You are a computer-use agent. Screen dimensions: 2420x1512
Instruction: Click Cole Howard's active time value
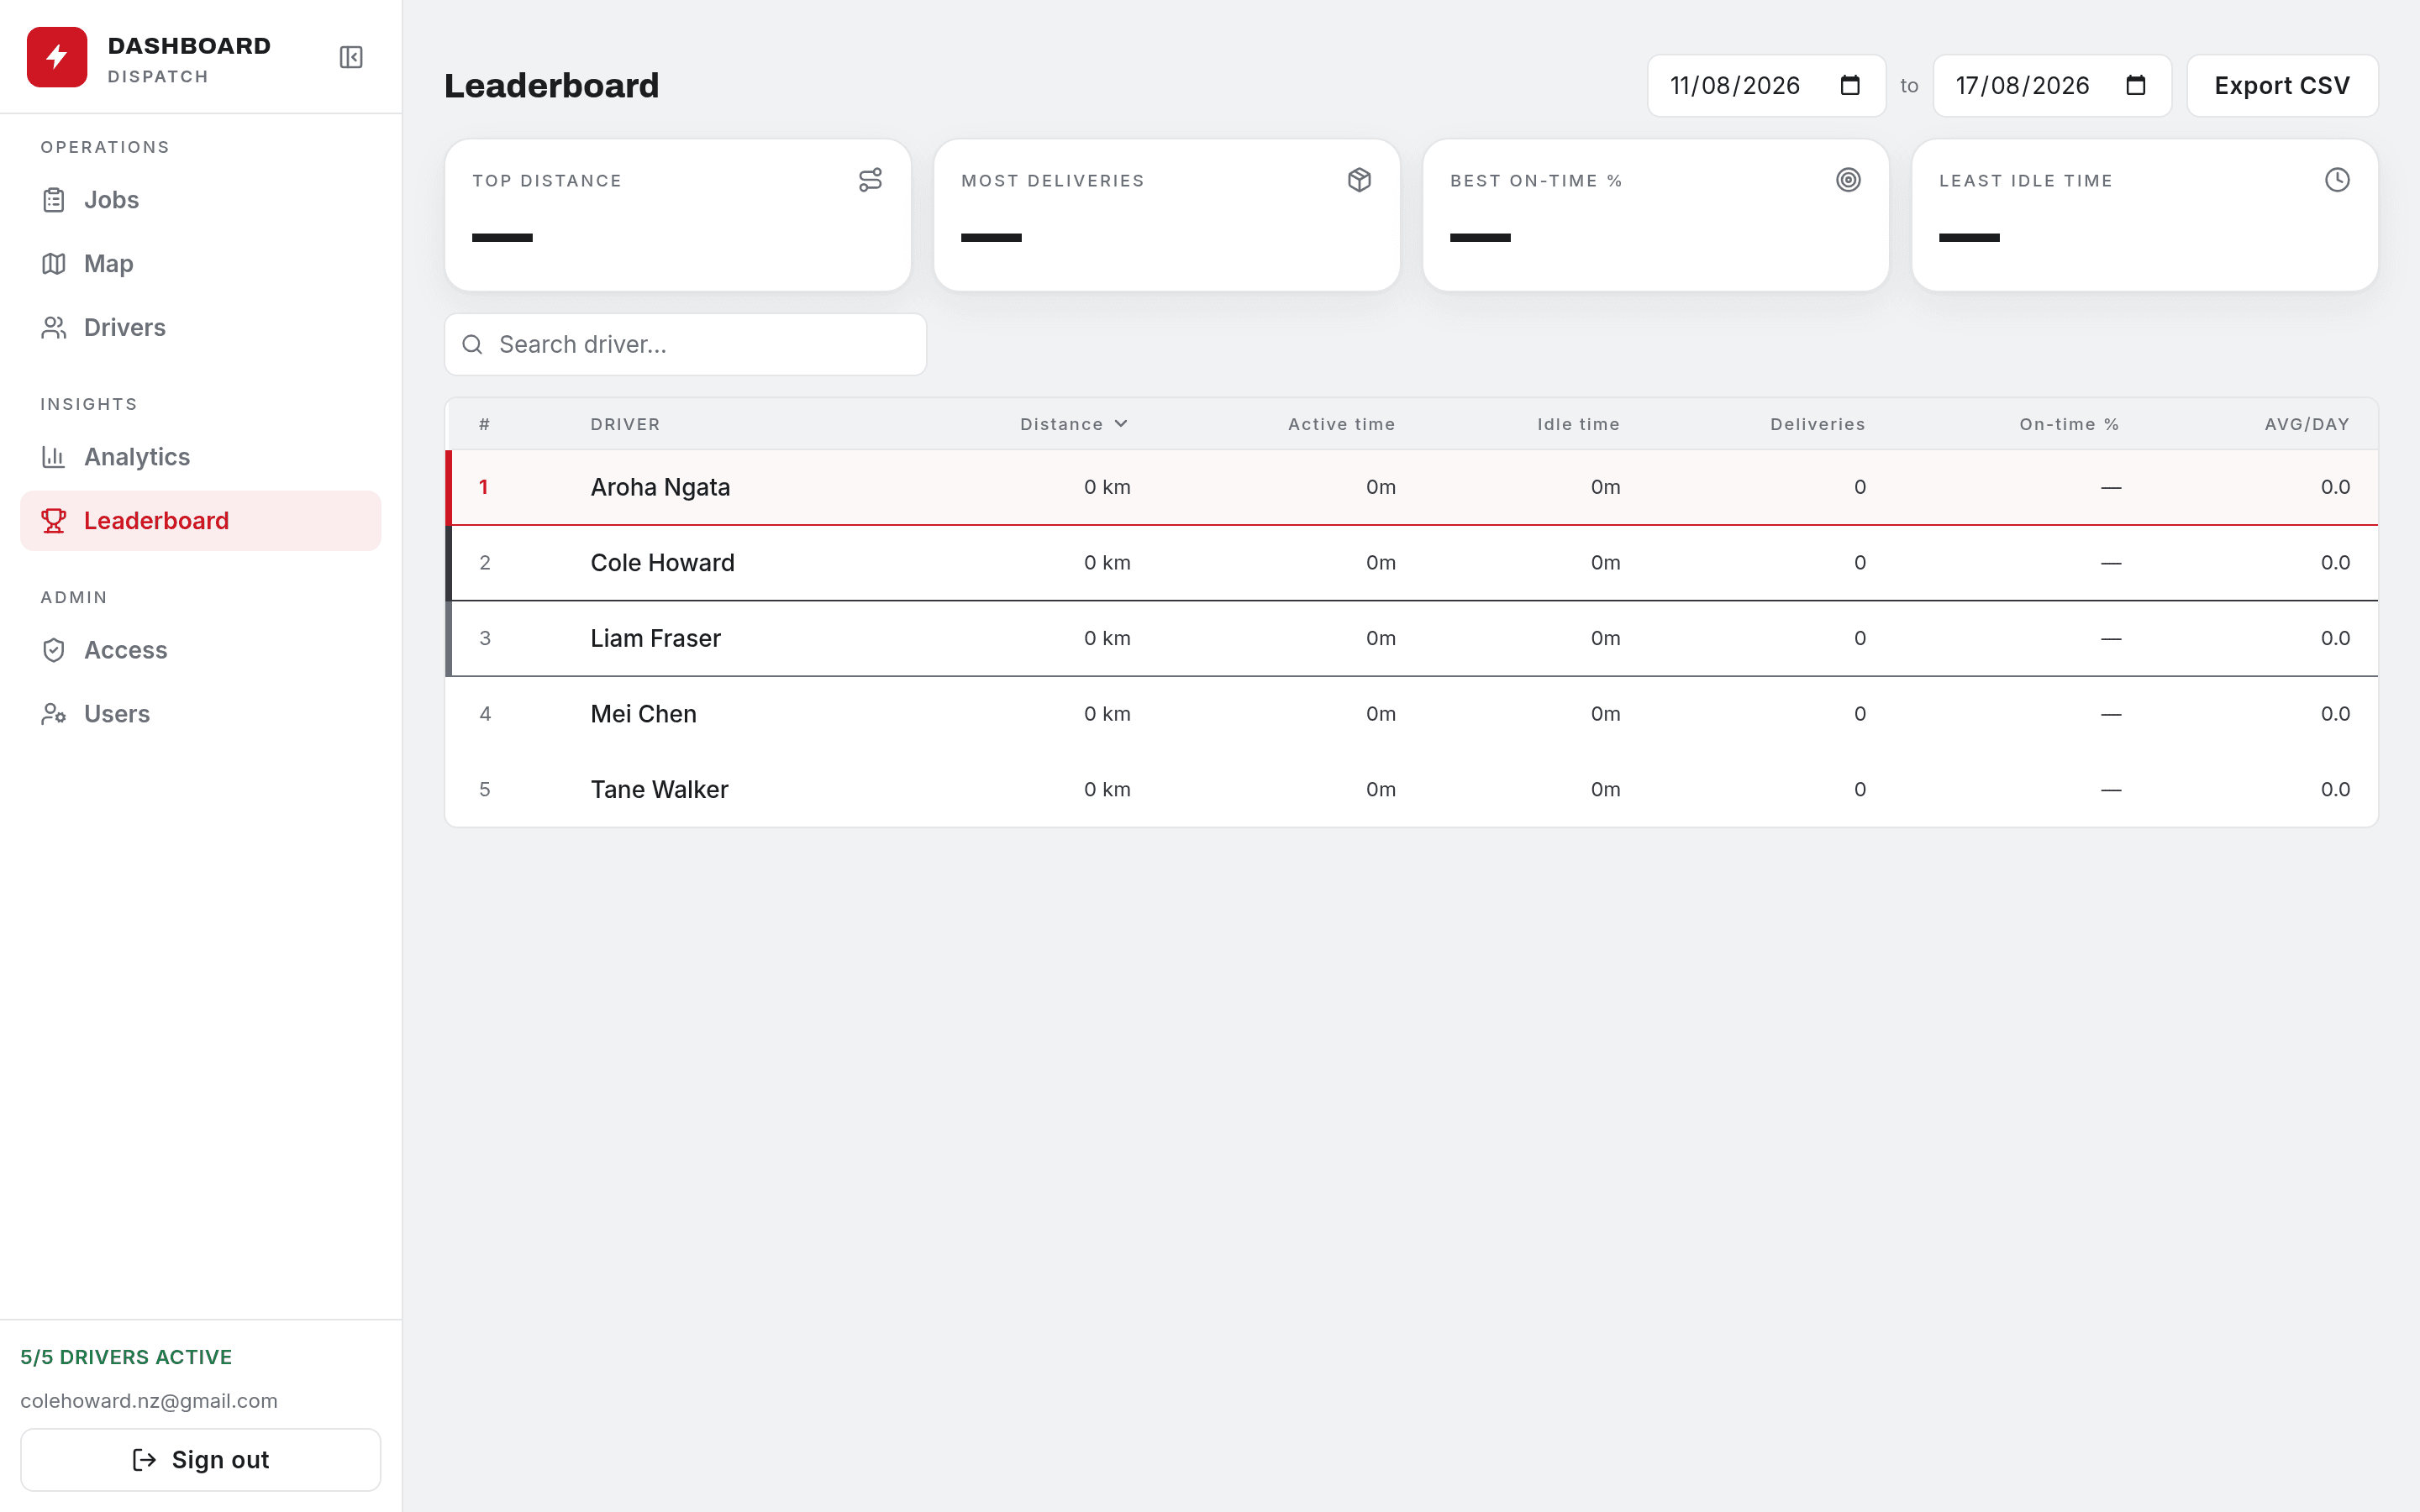1381,563
